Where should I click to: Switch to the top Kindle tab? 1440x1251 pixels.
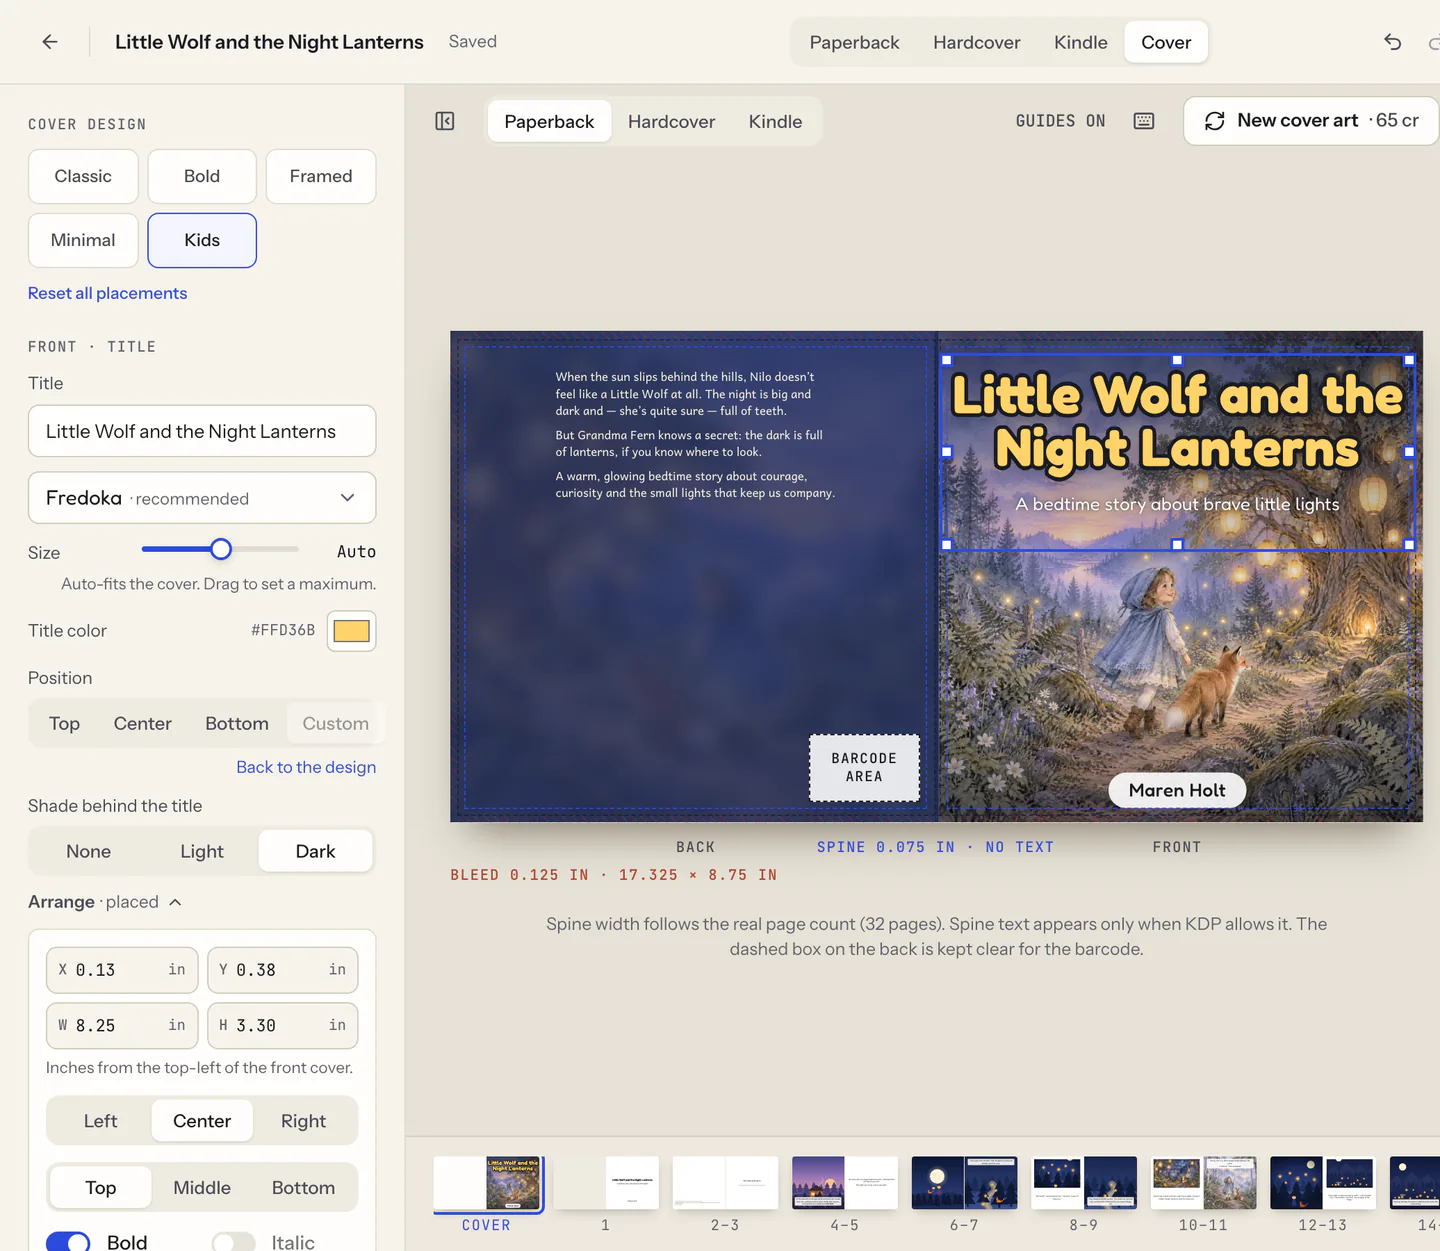pos(1080,42)
